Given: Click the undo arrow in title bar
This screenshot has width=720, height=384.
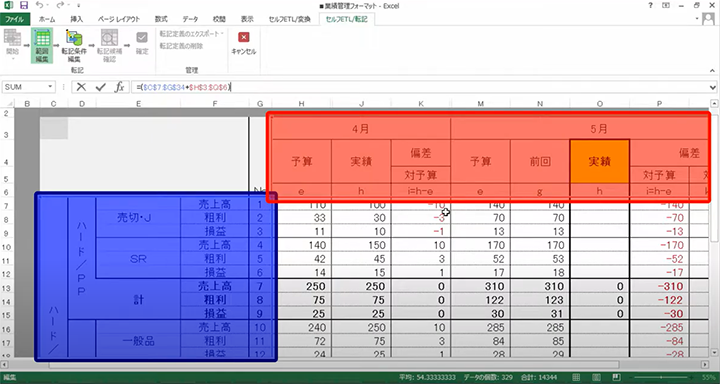Looking at the screenshot, I should 39,6.
